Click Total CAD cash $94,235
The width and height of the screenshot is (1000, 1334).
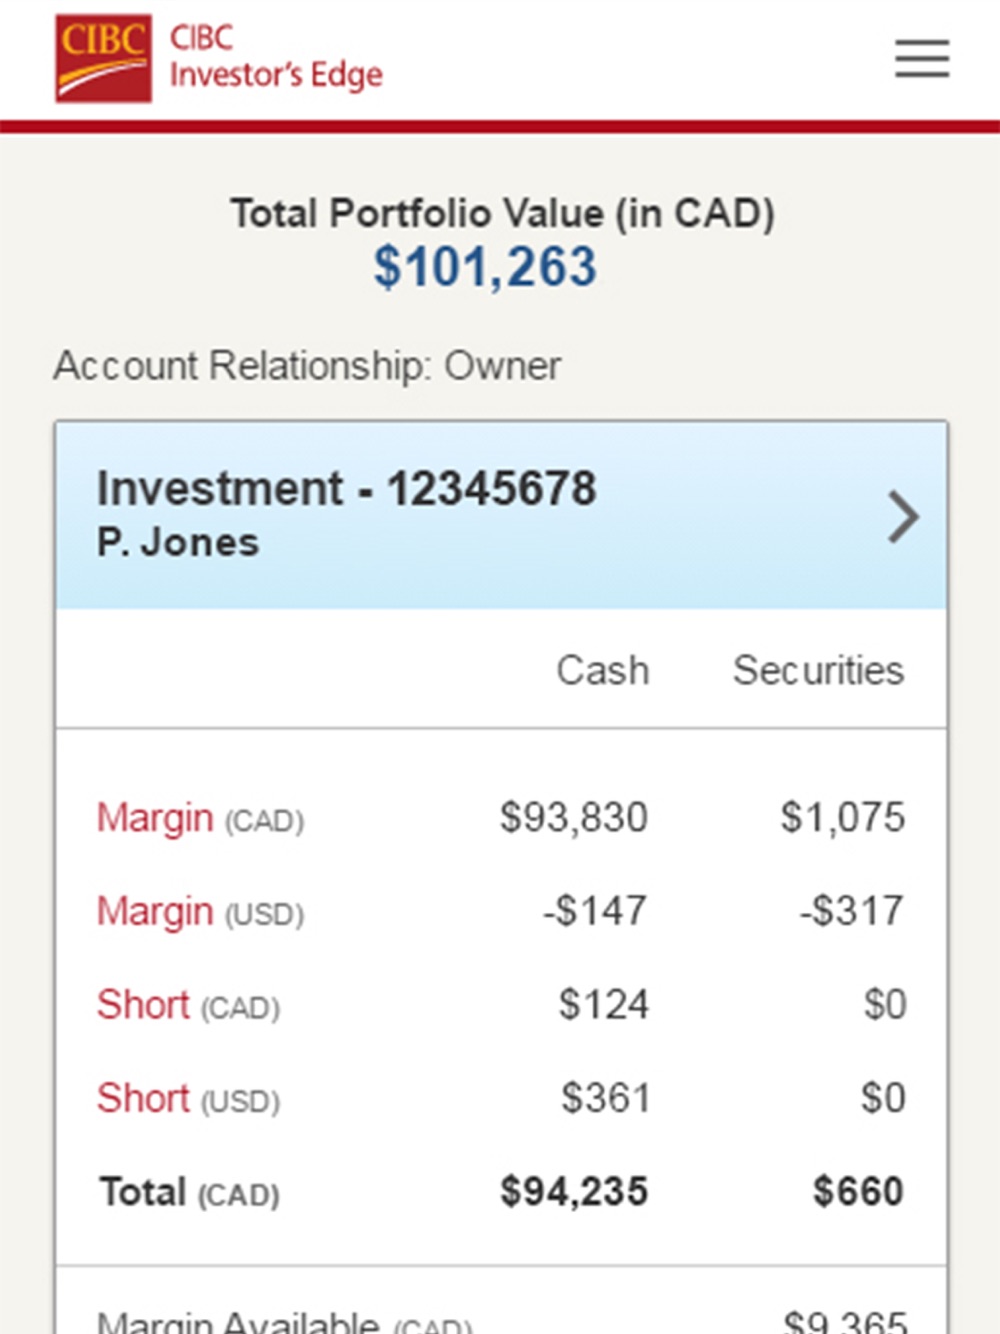click(x=574, y=1191)
